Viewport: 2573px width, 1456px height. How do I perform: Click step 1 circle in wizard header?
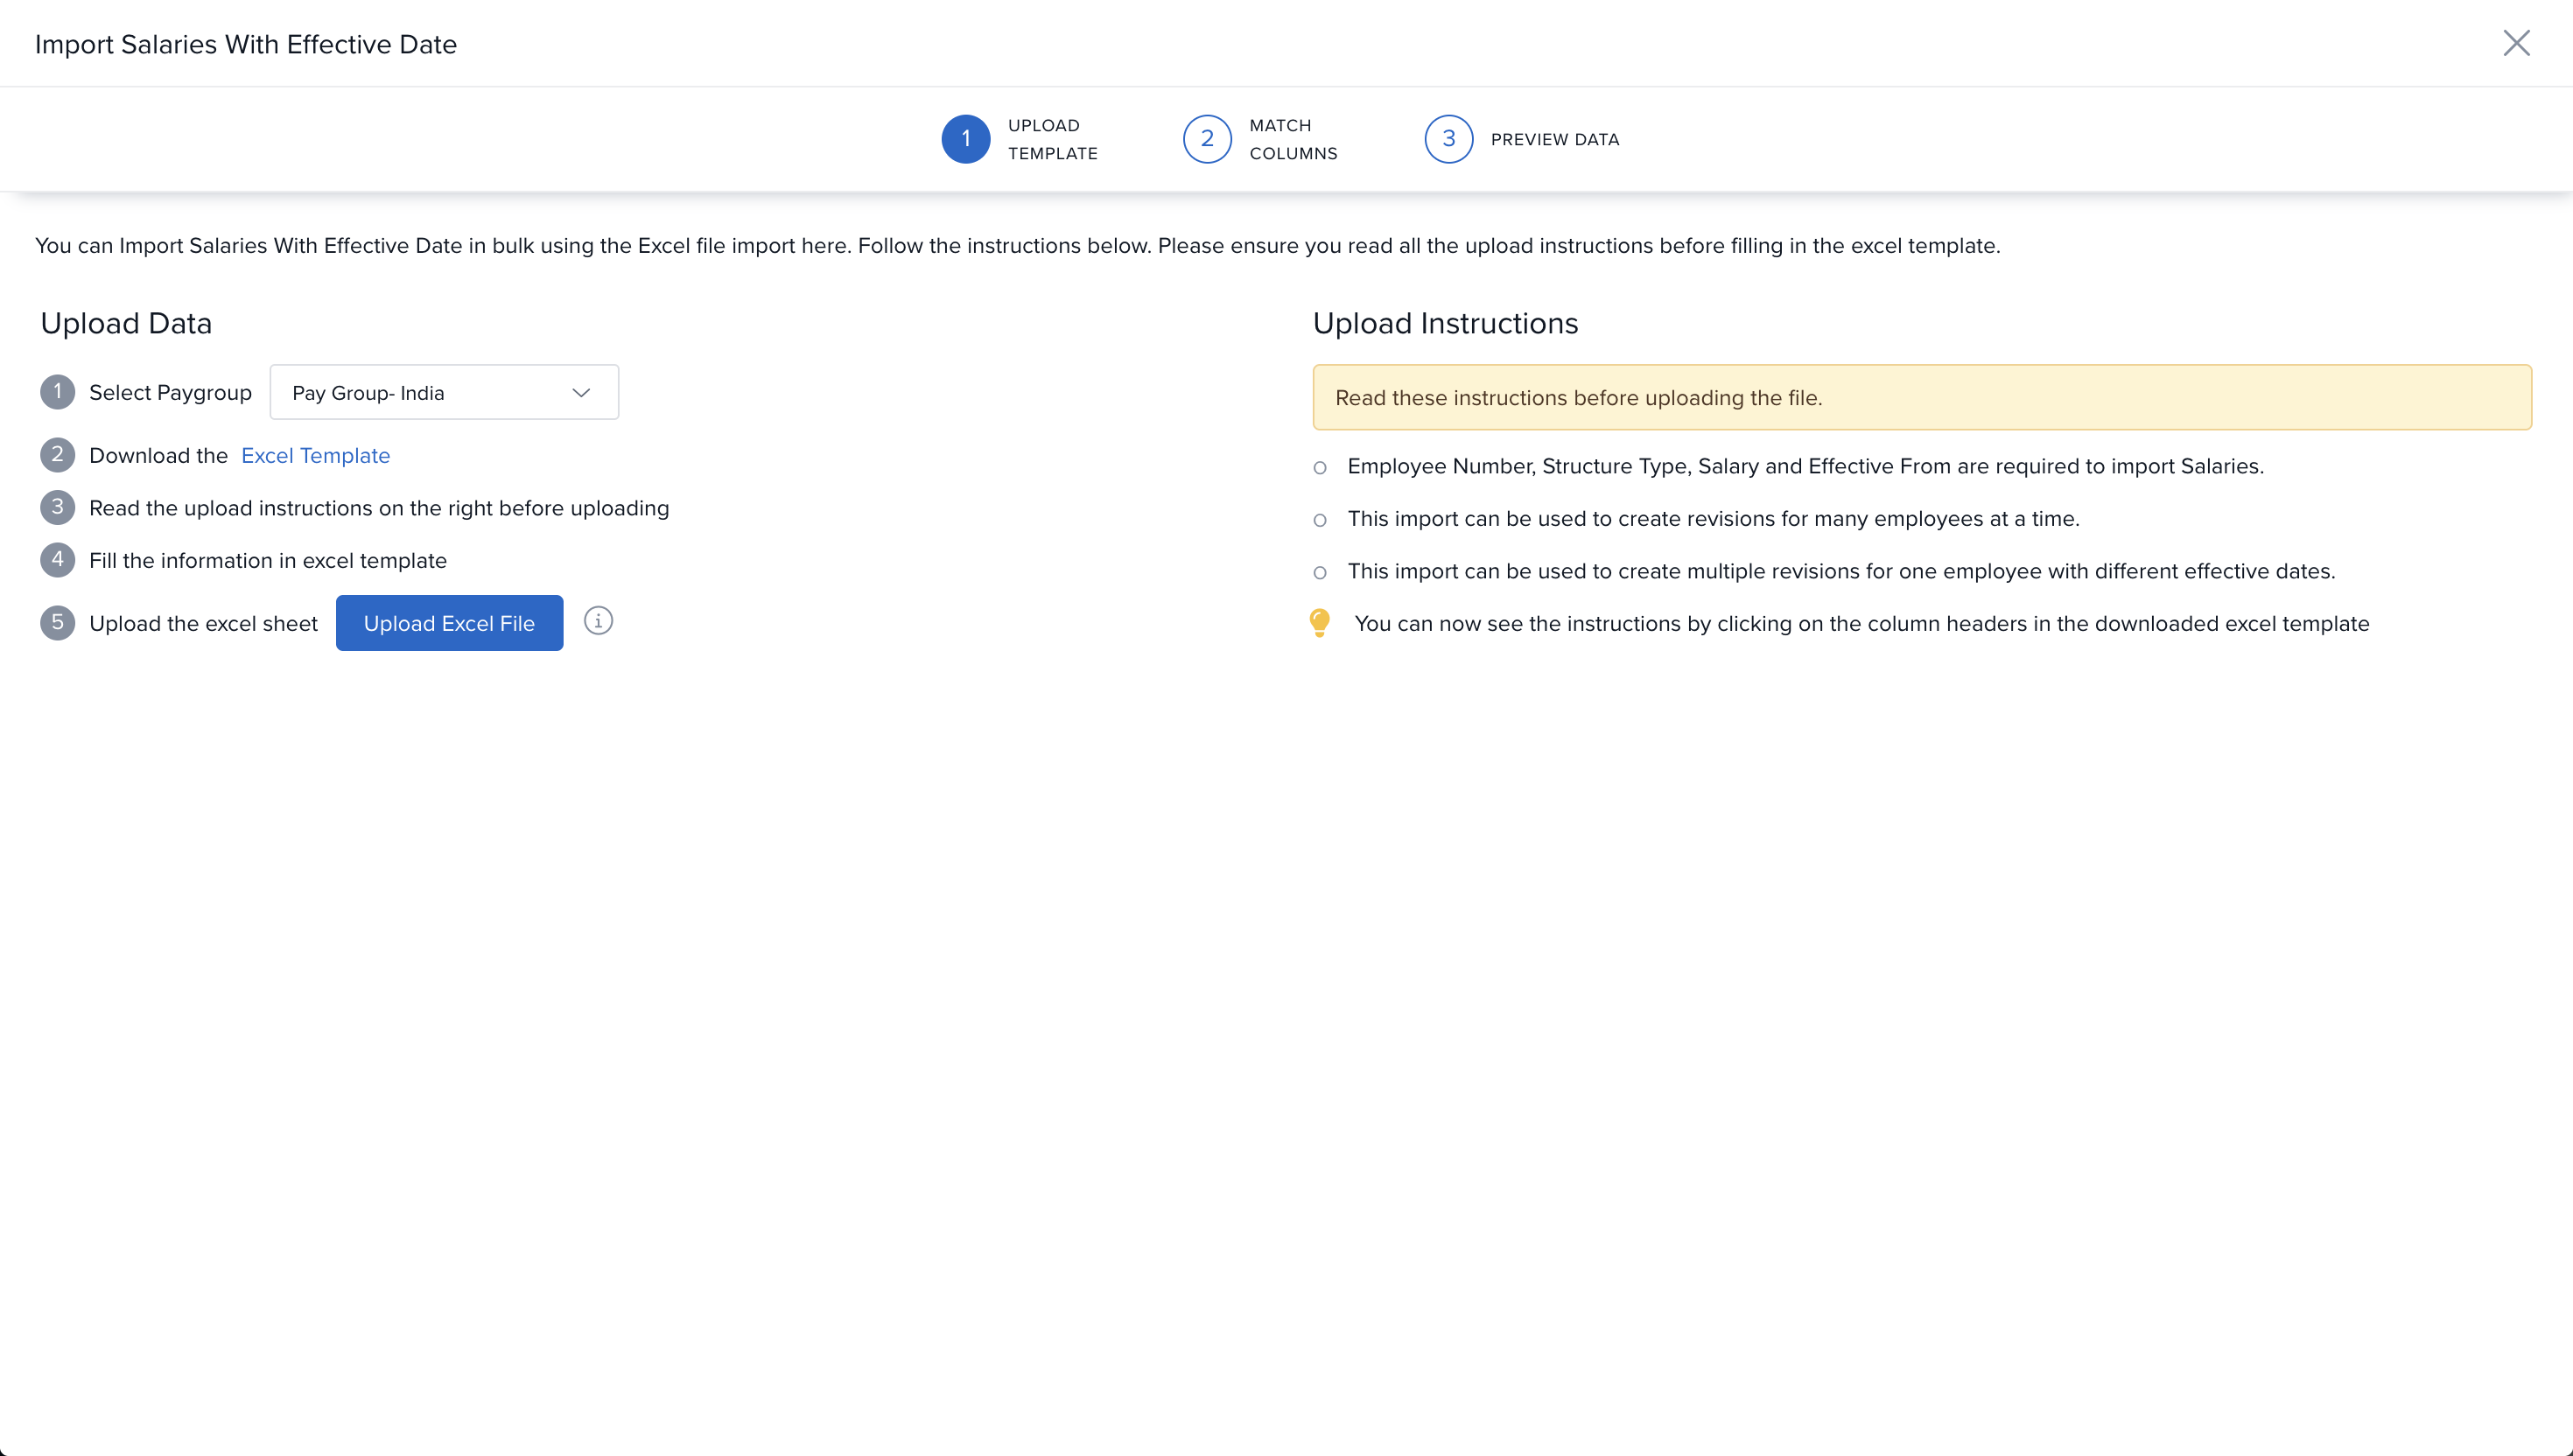pos(965,139)
